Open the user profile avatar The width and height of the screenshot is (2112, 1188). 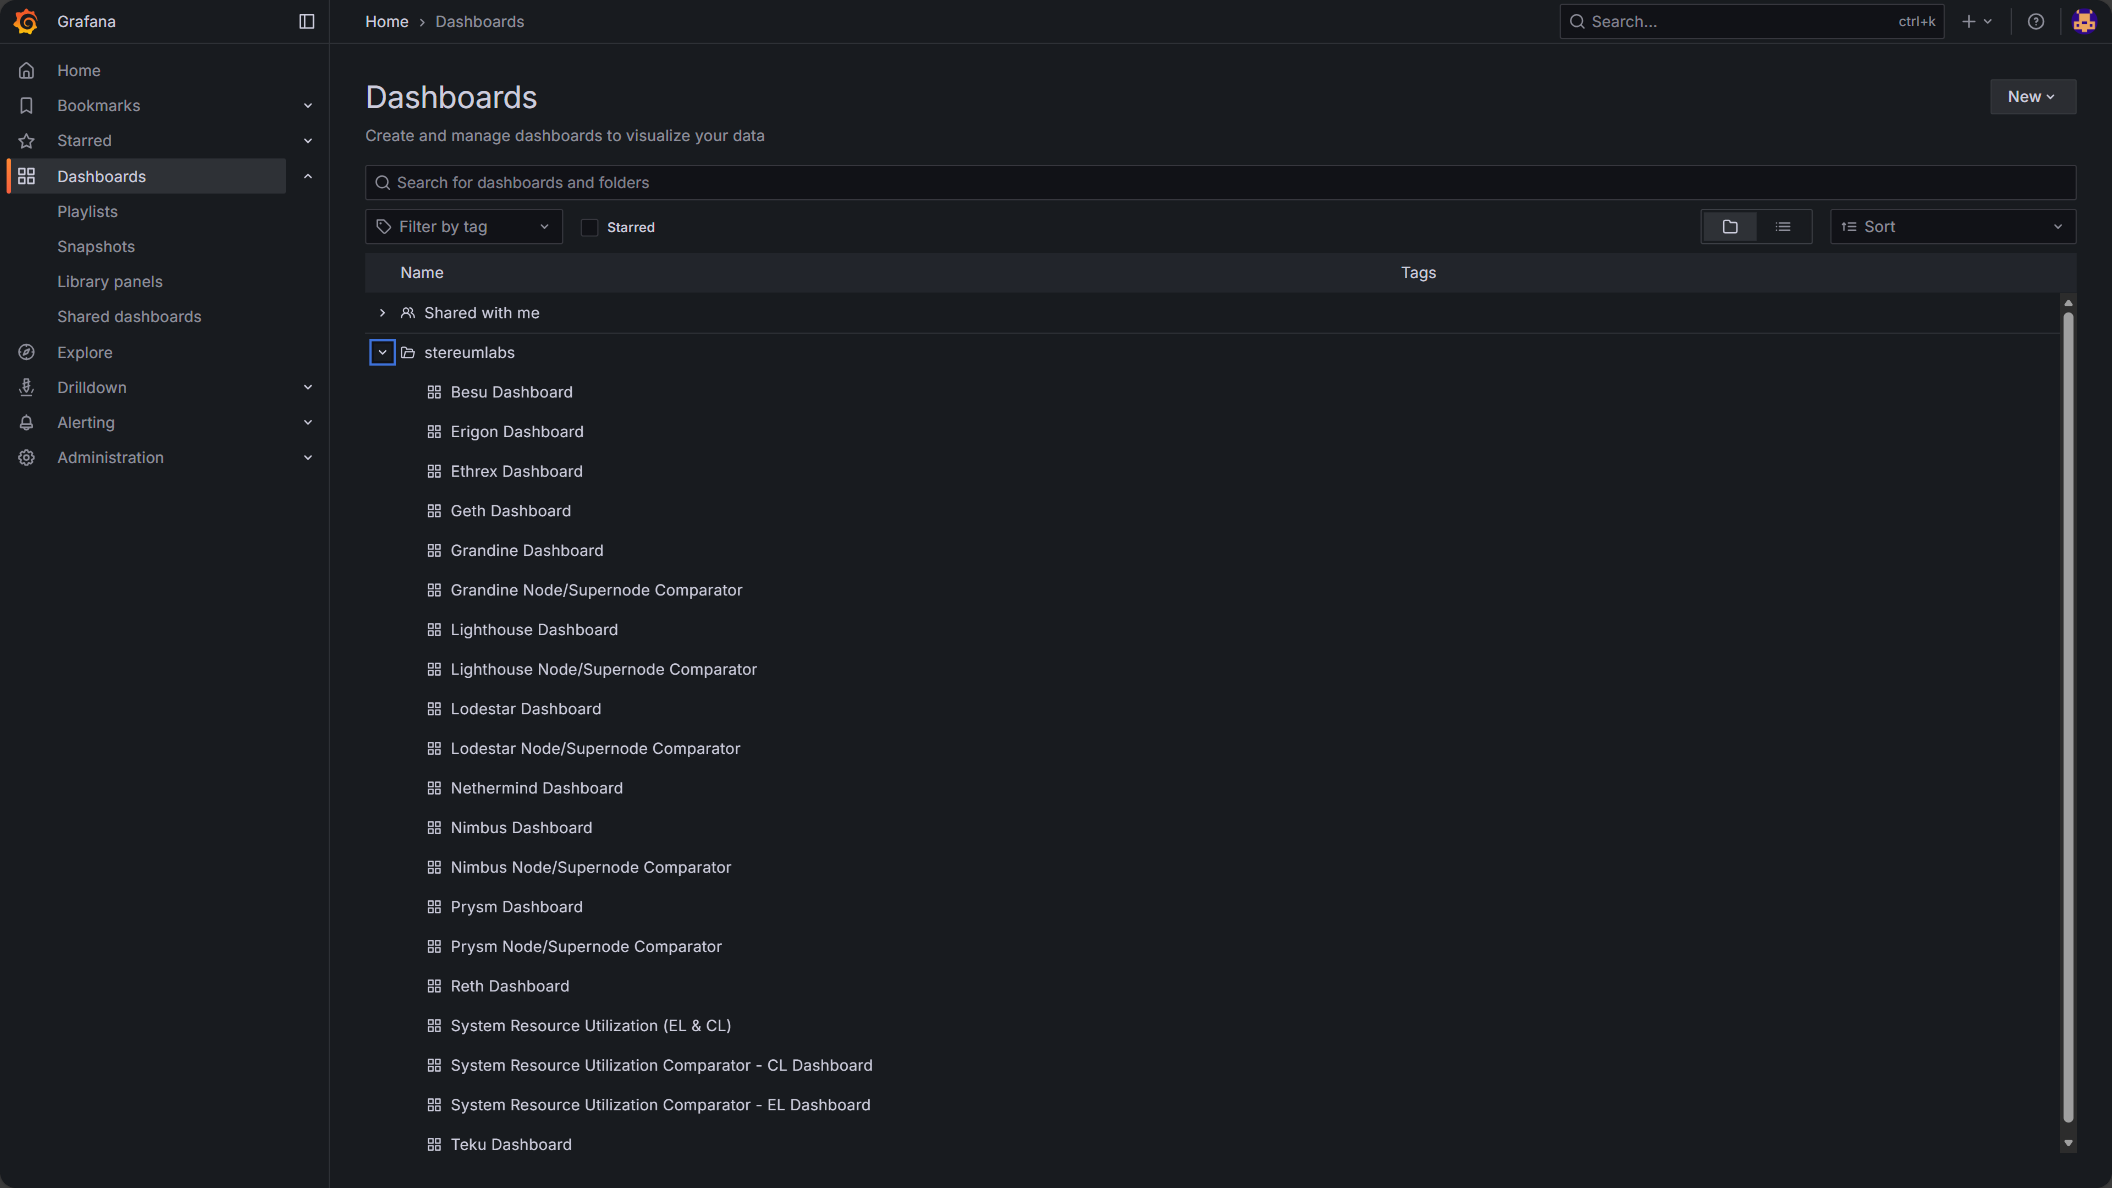point(2084,21)
